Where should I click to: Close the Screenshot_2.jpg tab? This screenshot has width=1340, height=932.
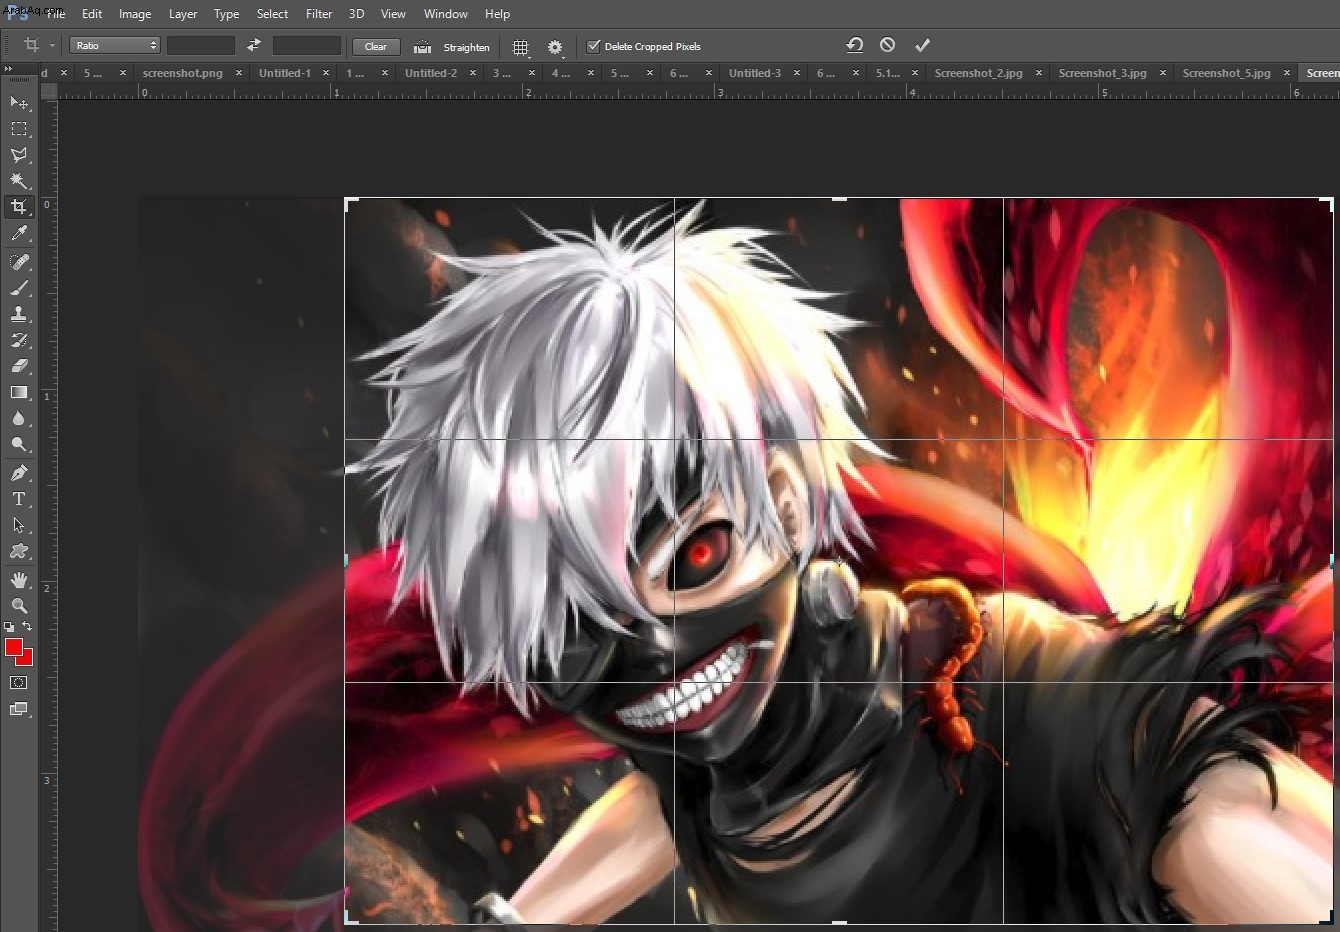click(x=1039, y=73)
